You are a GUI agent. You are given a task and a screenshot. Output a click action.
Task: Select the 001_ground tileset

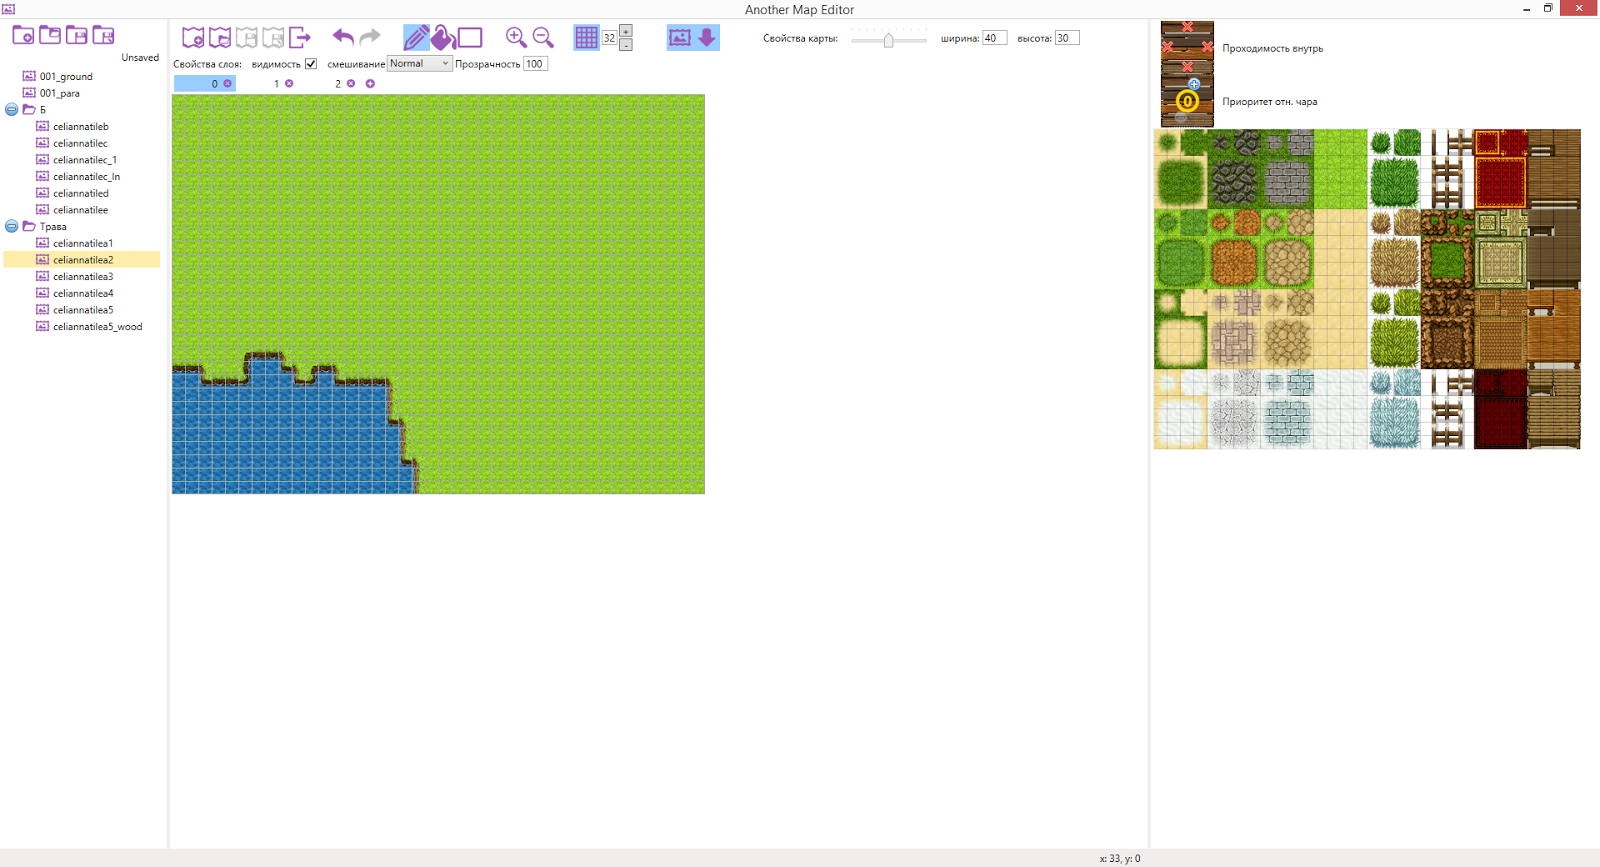(x=66, y=76)
